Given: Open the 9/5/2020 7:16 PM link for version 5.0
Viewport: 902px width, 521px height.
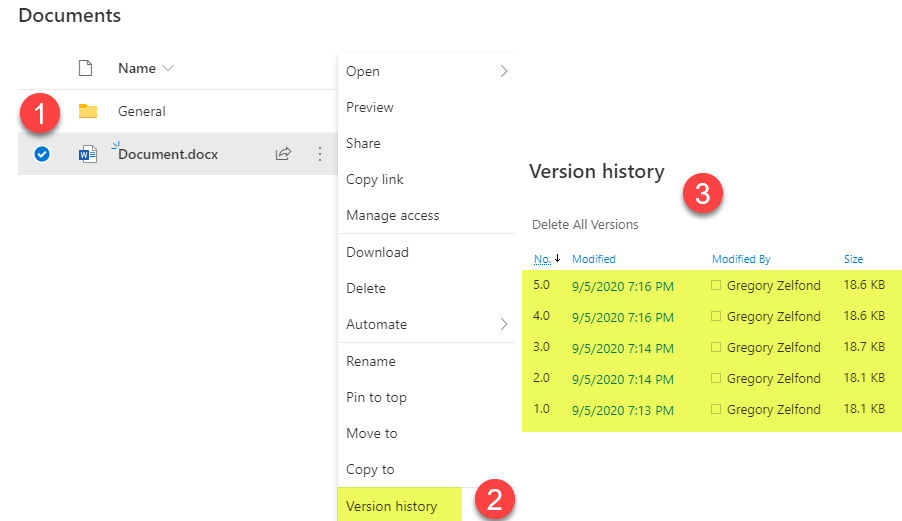Looking at the screenshot, I should pyautogui.click(x=622, y=287).
